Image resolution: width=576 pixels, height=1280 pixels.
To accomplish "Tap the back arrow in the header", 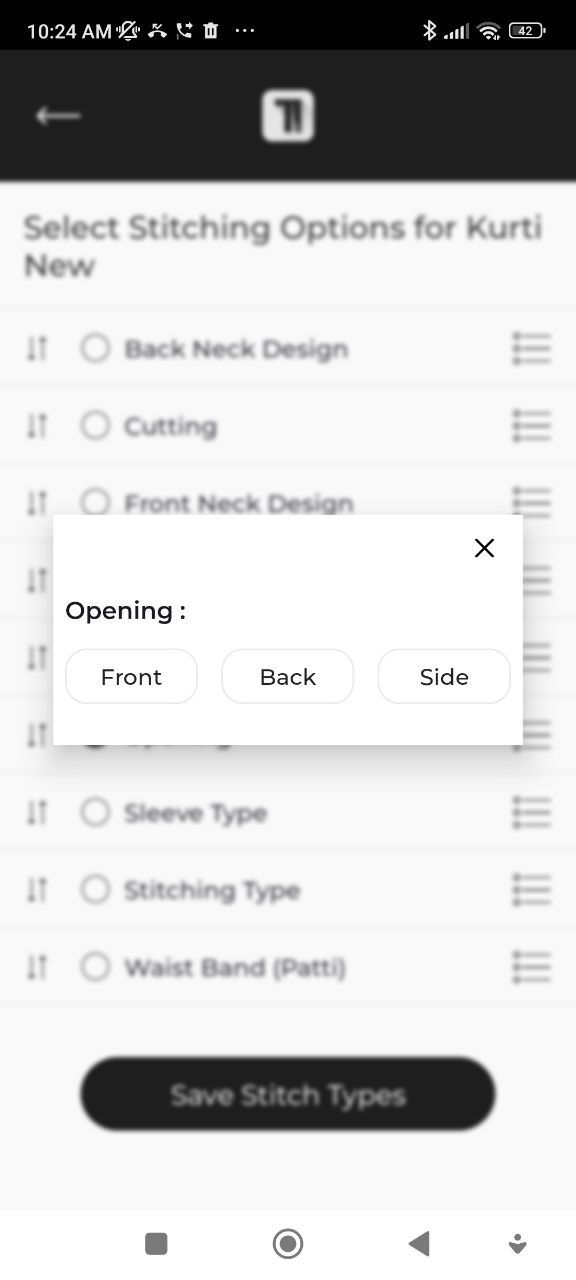I will [58, 115].
